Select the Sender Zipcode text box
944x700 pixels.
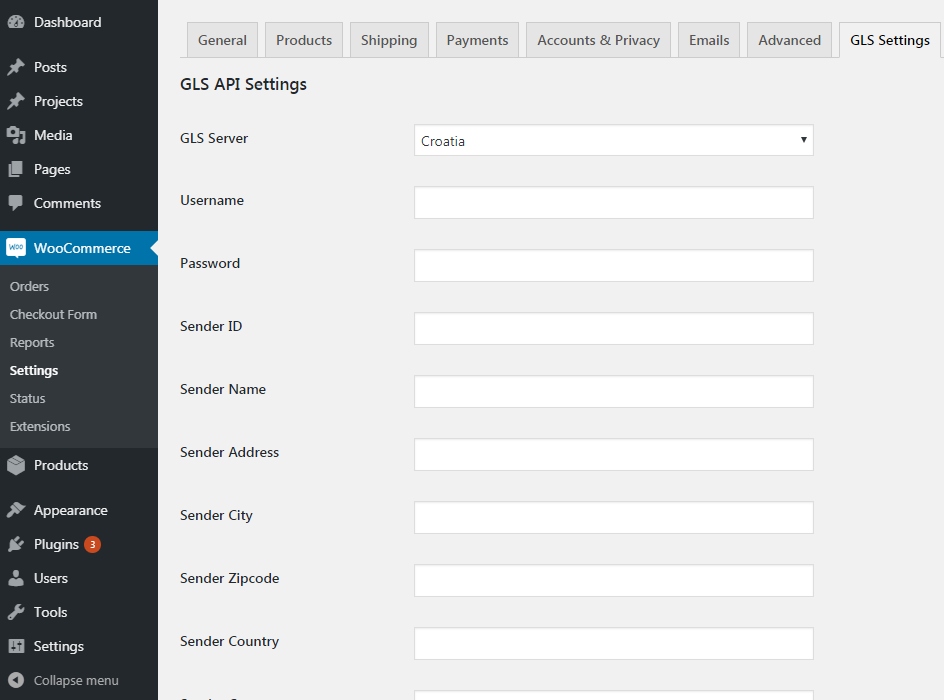pos(613,581)
